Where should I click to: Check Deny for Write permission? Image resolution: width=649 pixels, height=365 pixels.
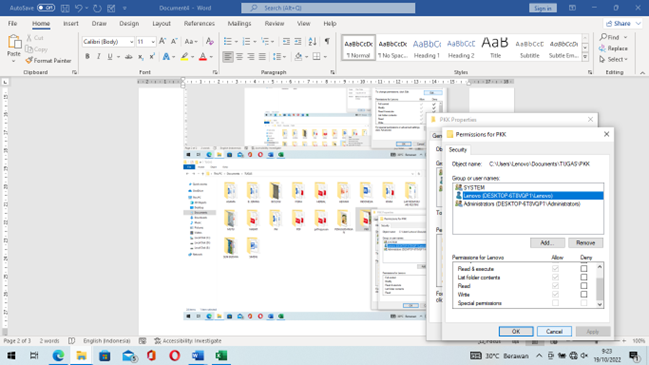(x=584, y=294)
